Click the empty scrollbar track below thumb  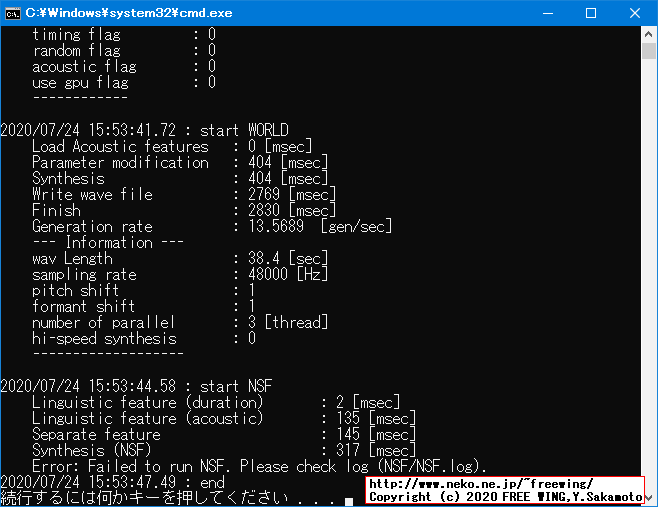click(x=649, y=300)
